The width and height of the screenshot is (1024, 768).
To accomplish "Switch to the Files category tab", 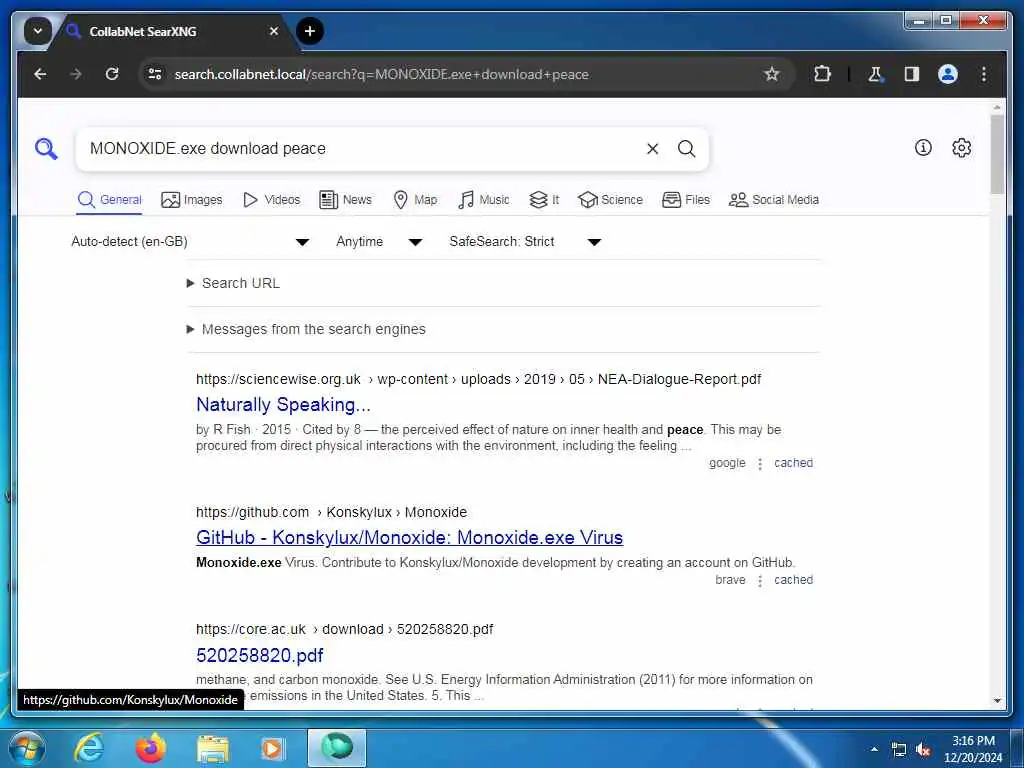I will [x=686, y=200].
